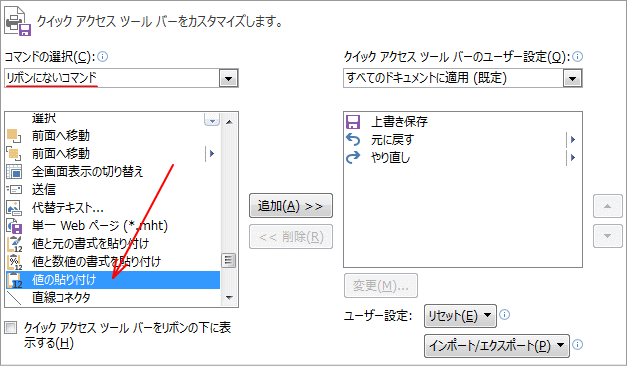Viewport: 627px width, 366px height.
Task: Click info icon beside リセット button
Action: tap(505, 315)
